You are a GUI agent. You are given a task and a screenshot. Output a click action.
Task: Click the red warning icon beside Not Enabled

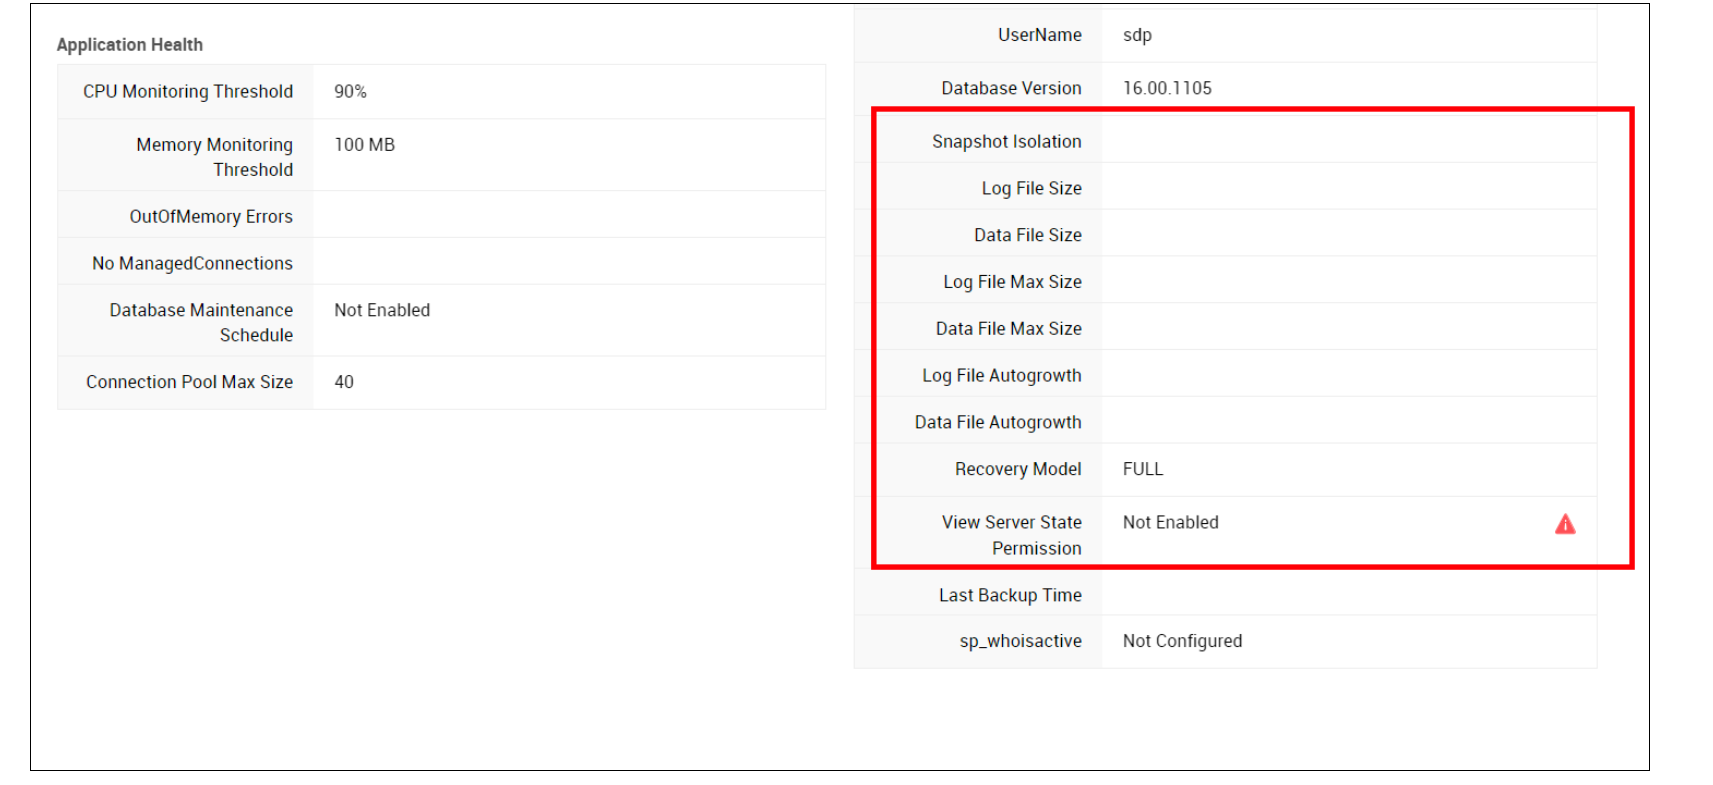(x=1564, y=524)
